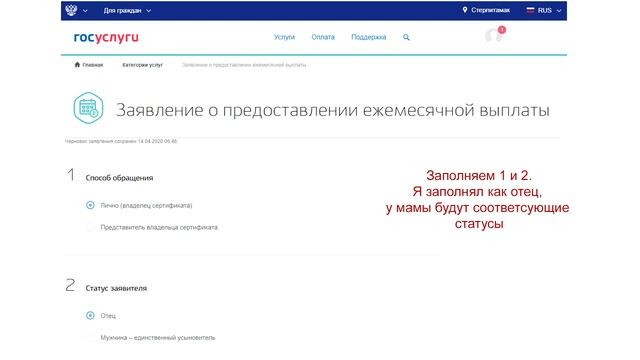Select 'Представитель владельца сертификата' radio

click(x=90, y=227)
